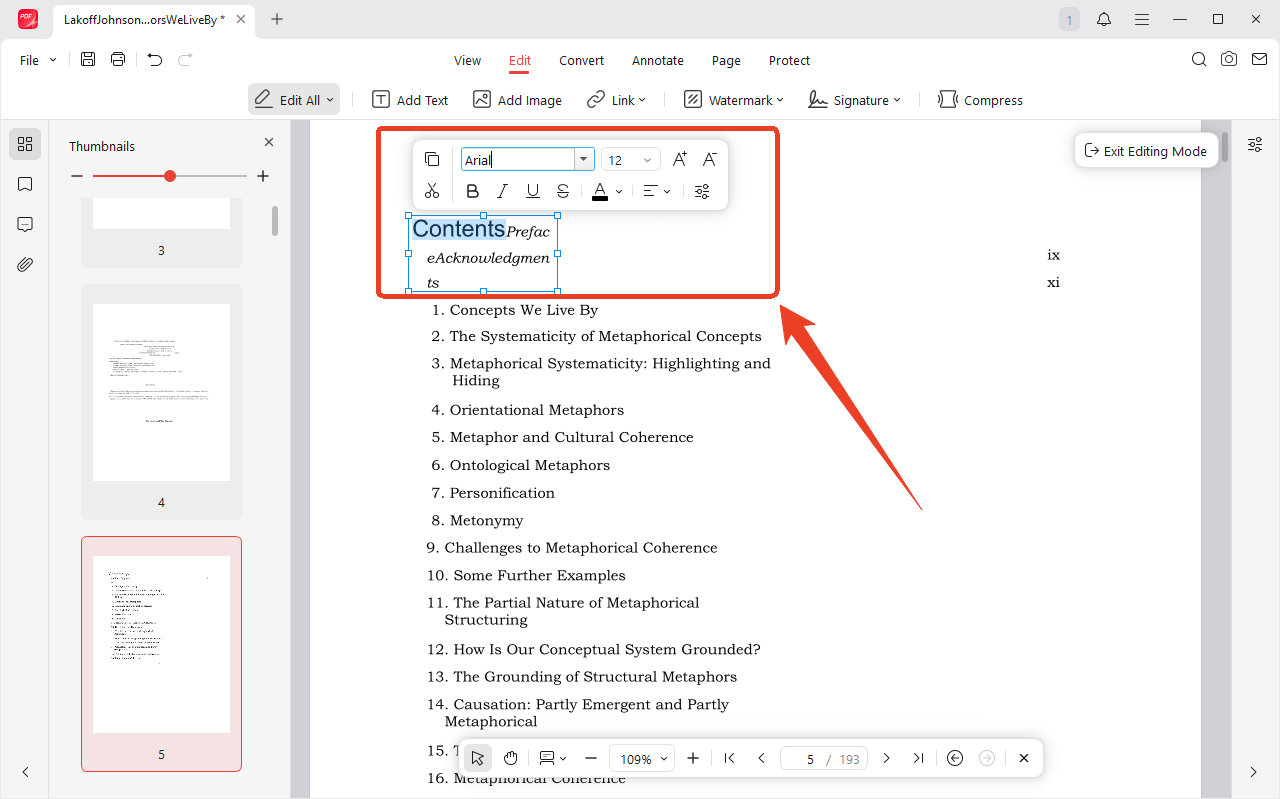
Task: Switch to the Page tab
Action: point(726,60)
